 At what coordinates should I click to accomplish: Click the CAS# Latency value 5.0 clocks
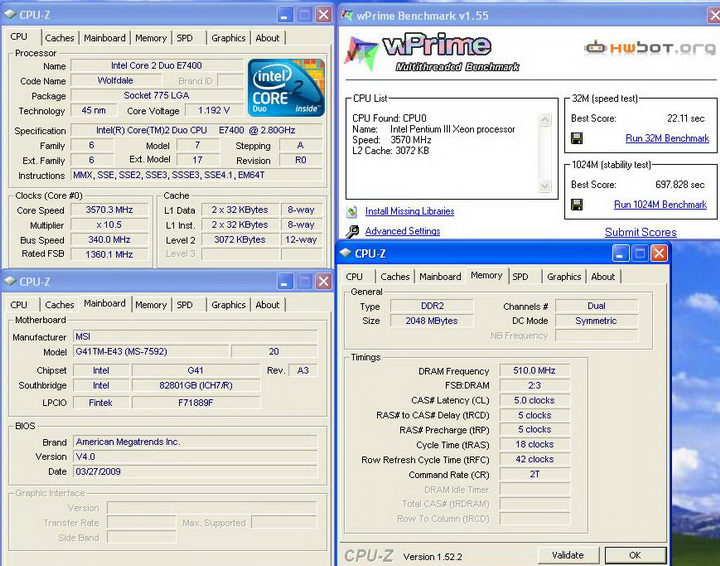pos(534,400)
